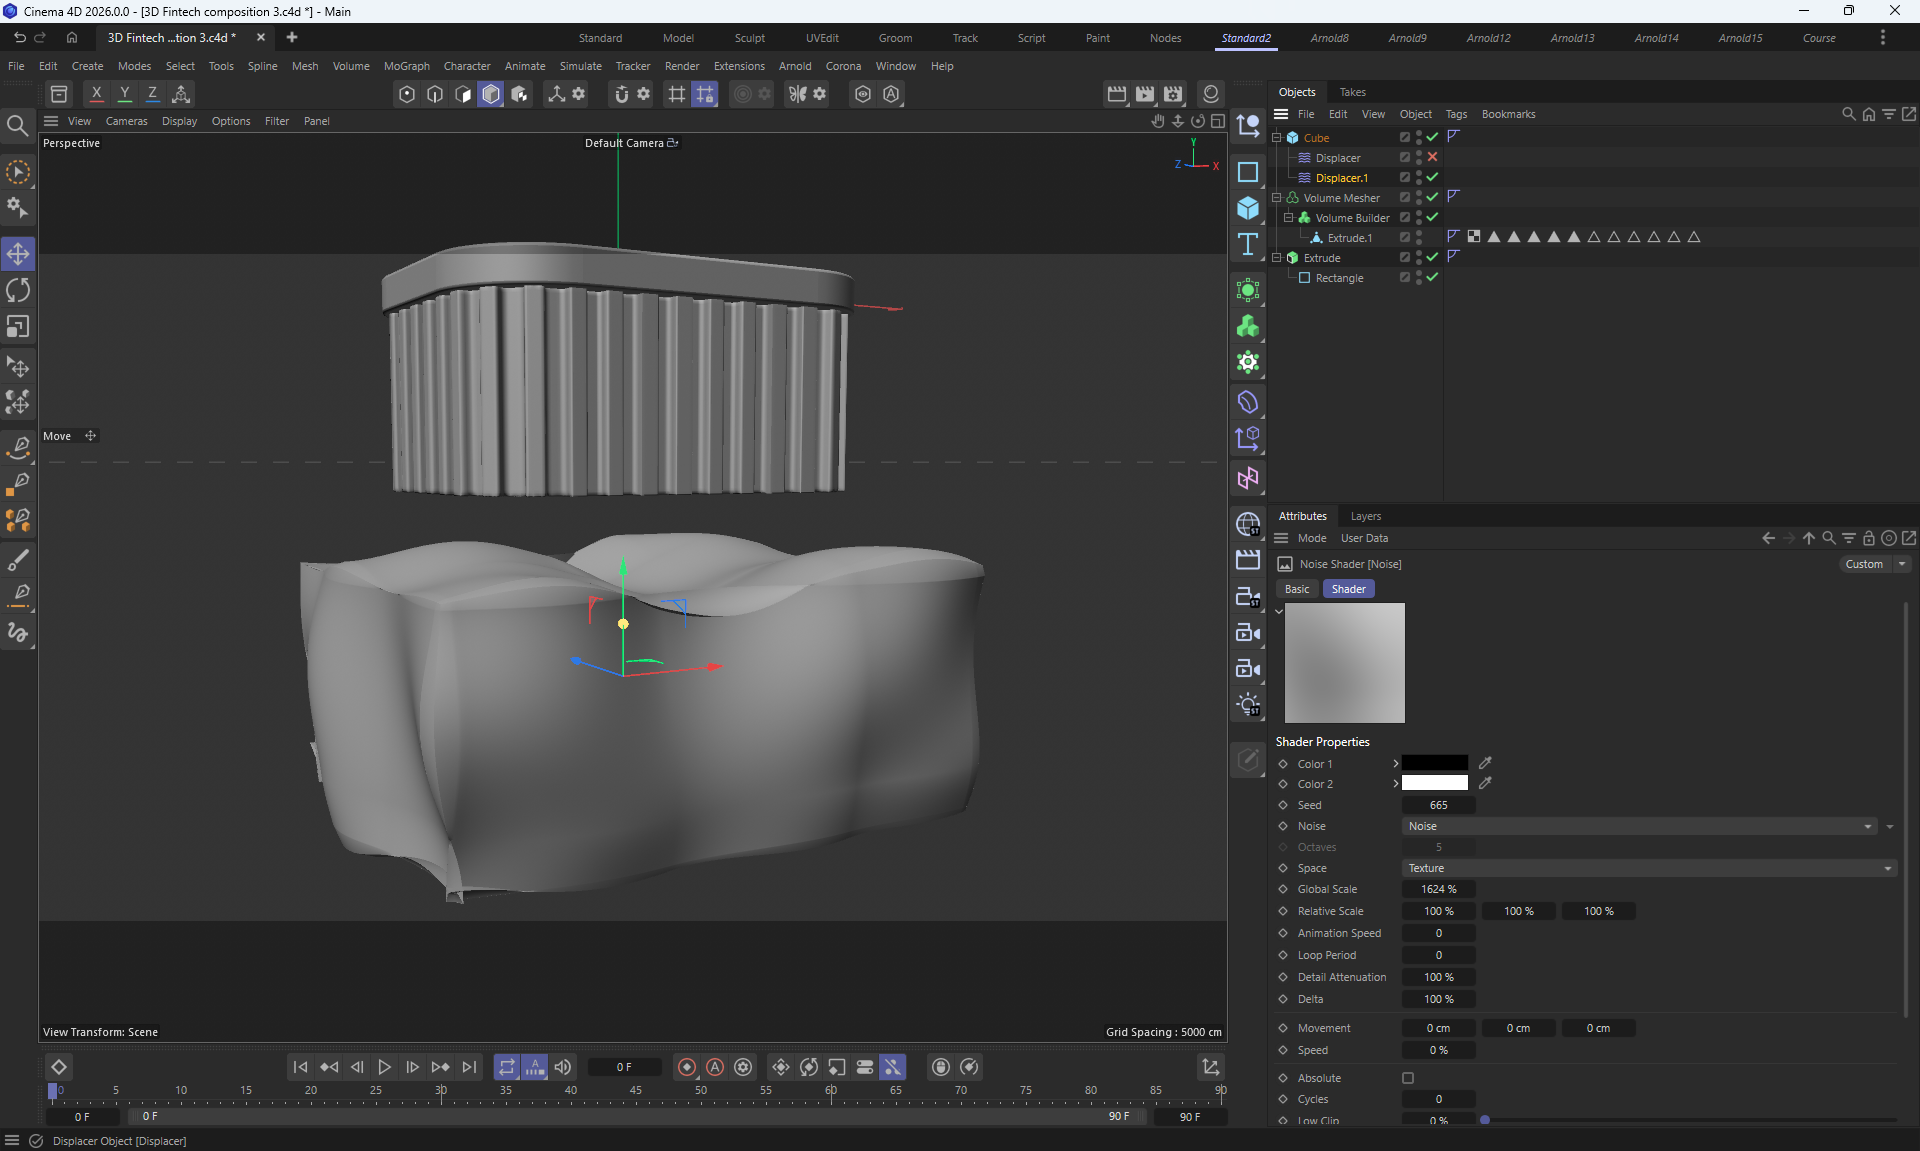Click the Text spline tool icon

(x=1248, y=245)
